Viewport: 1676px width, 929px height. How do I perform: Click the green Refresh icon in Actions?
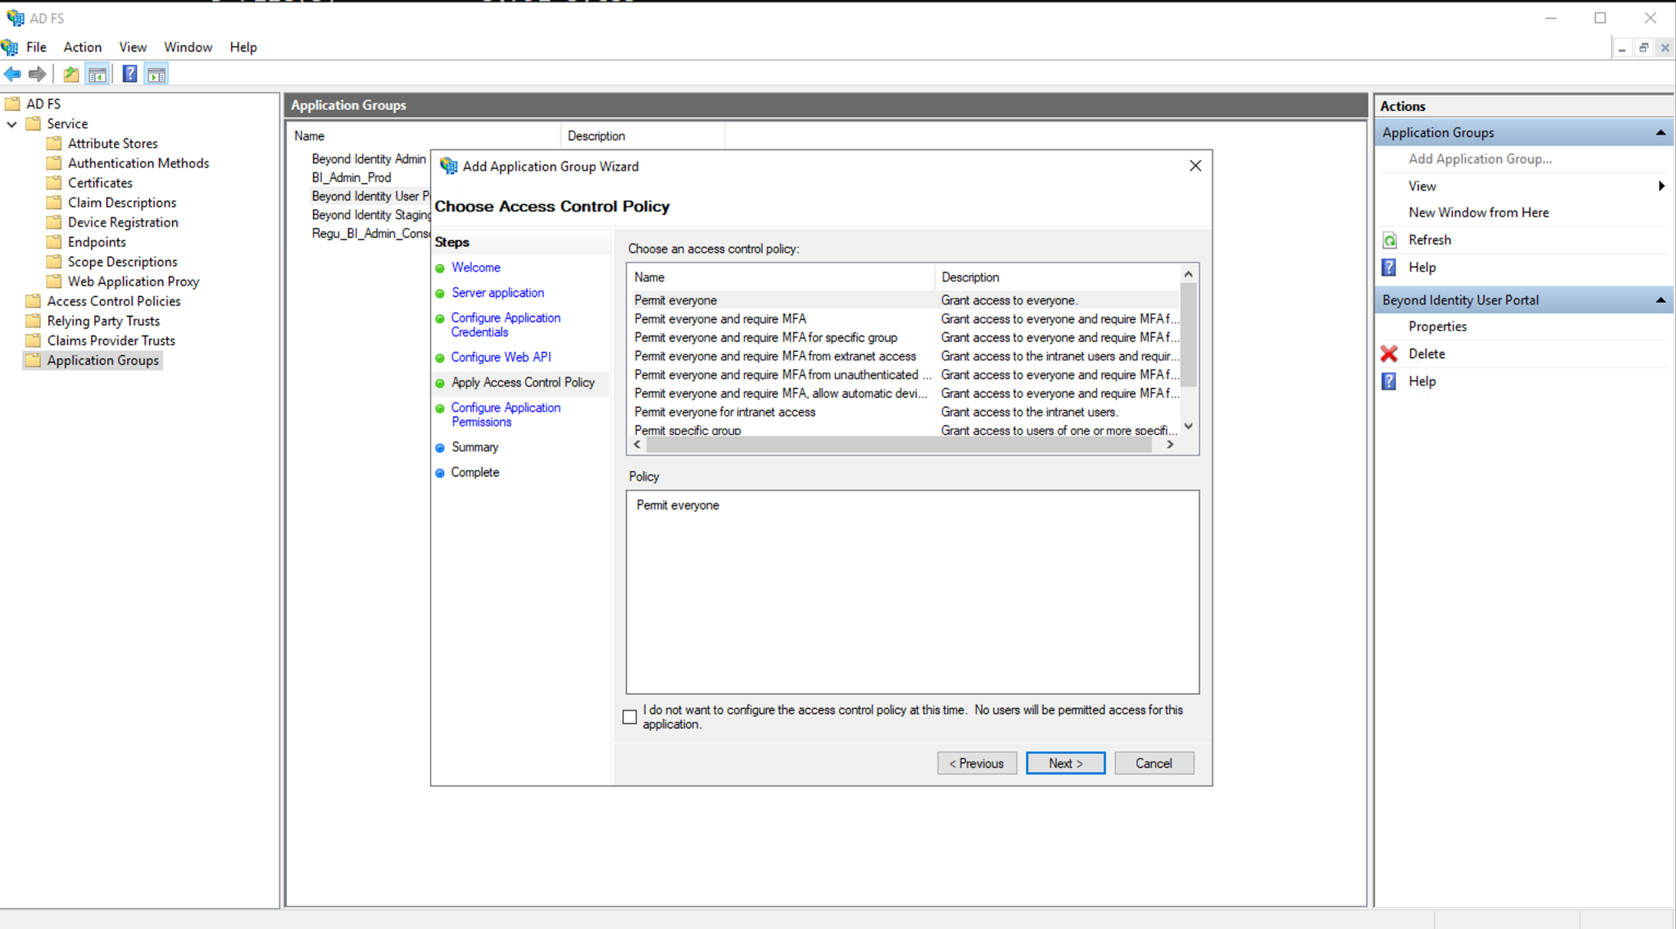(x=1389, y=240)
